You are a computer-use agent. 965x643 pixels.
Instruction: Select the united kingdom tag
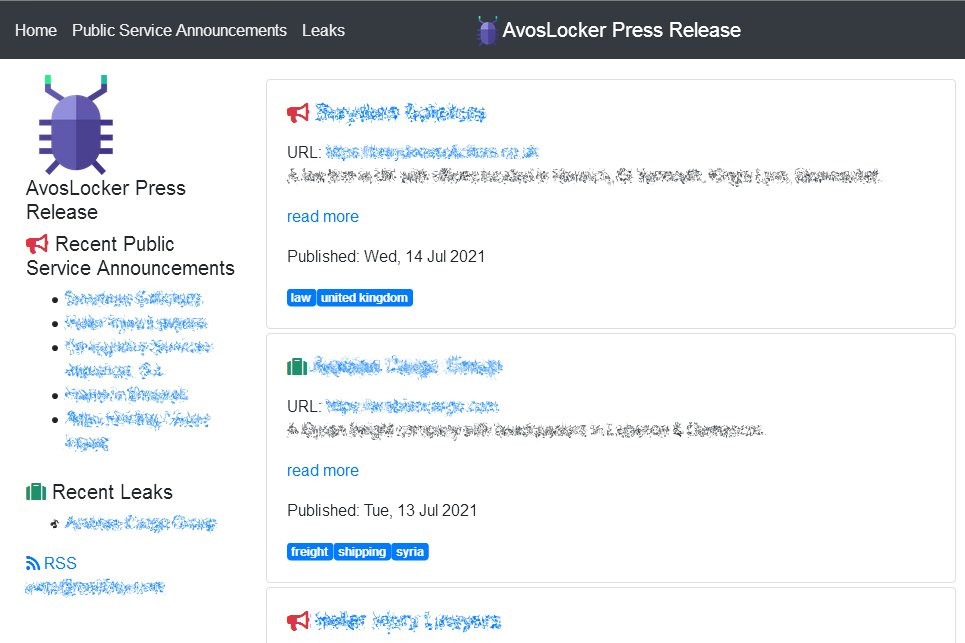(364, 298)
